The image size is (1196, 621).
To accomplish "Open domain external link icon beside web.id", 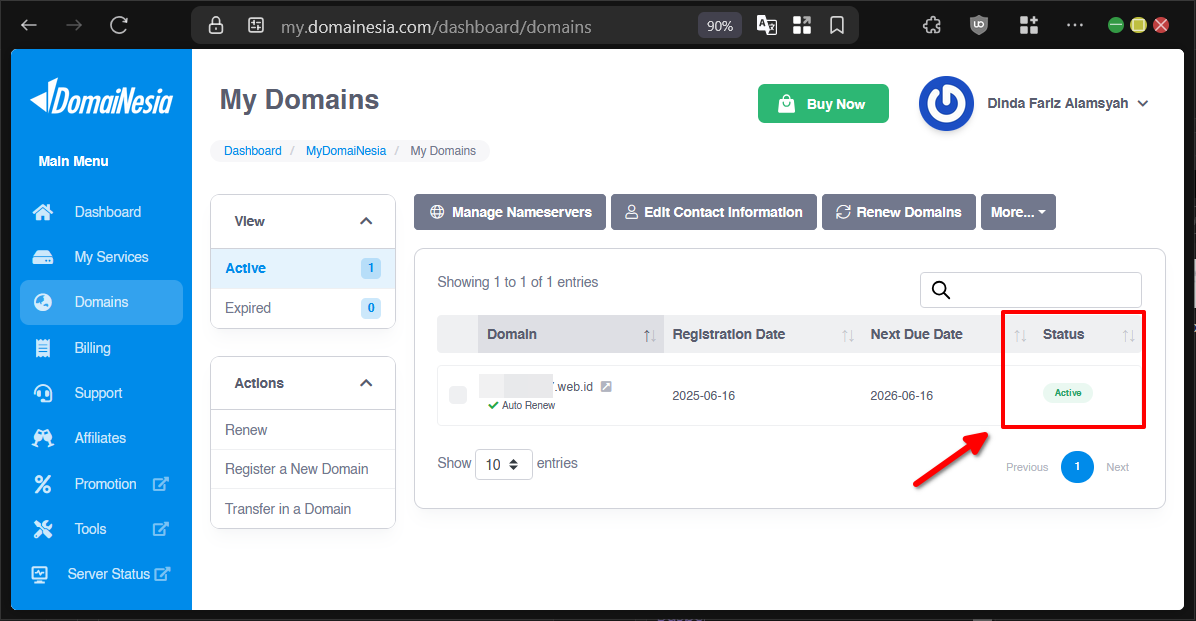I will pyautogui.click(x=606, y=386).
